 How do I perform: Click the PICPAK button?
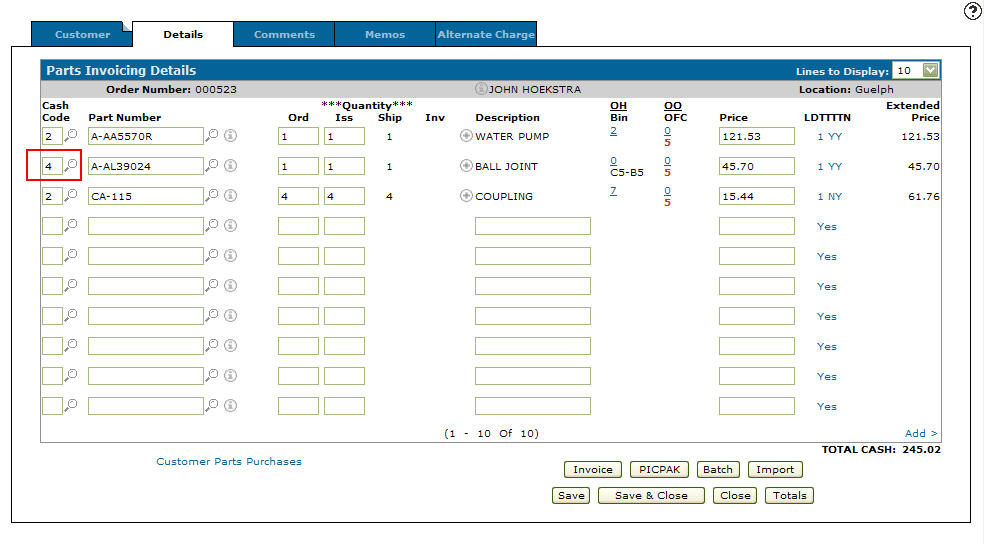[x=660, y=469]
